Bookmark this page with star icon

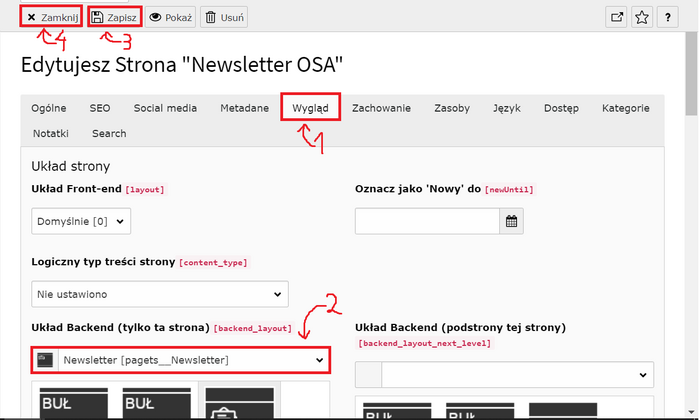tap(642, 17)
